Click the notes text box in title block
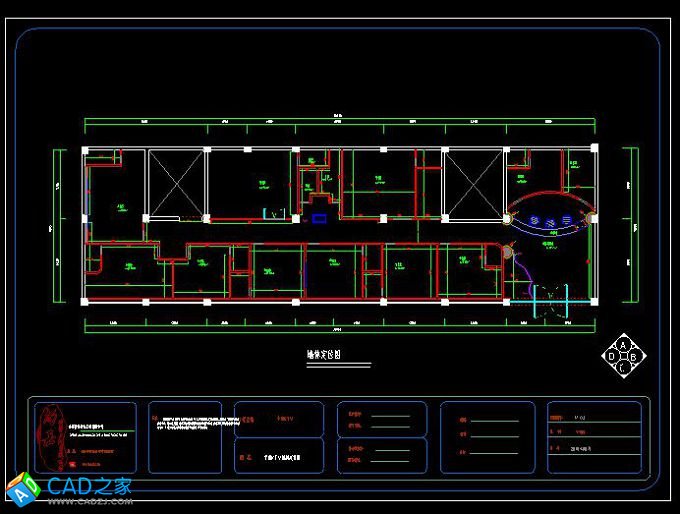 click(186, 437)
